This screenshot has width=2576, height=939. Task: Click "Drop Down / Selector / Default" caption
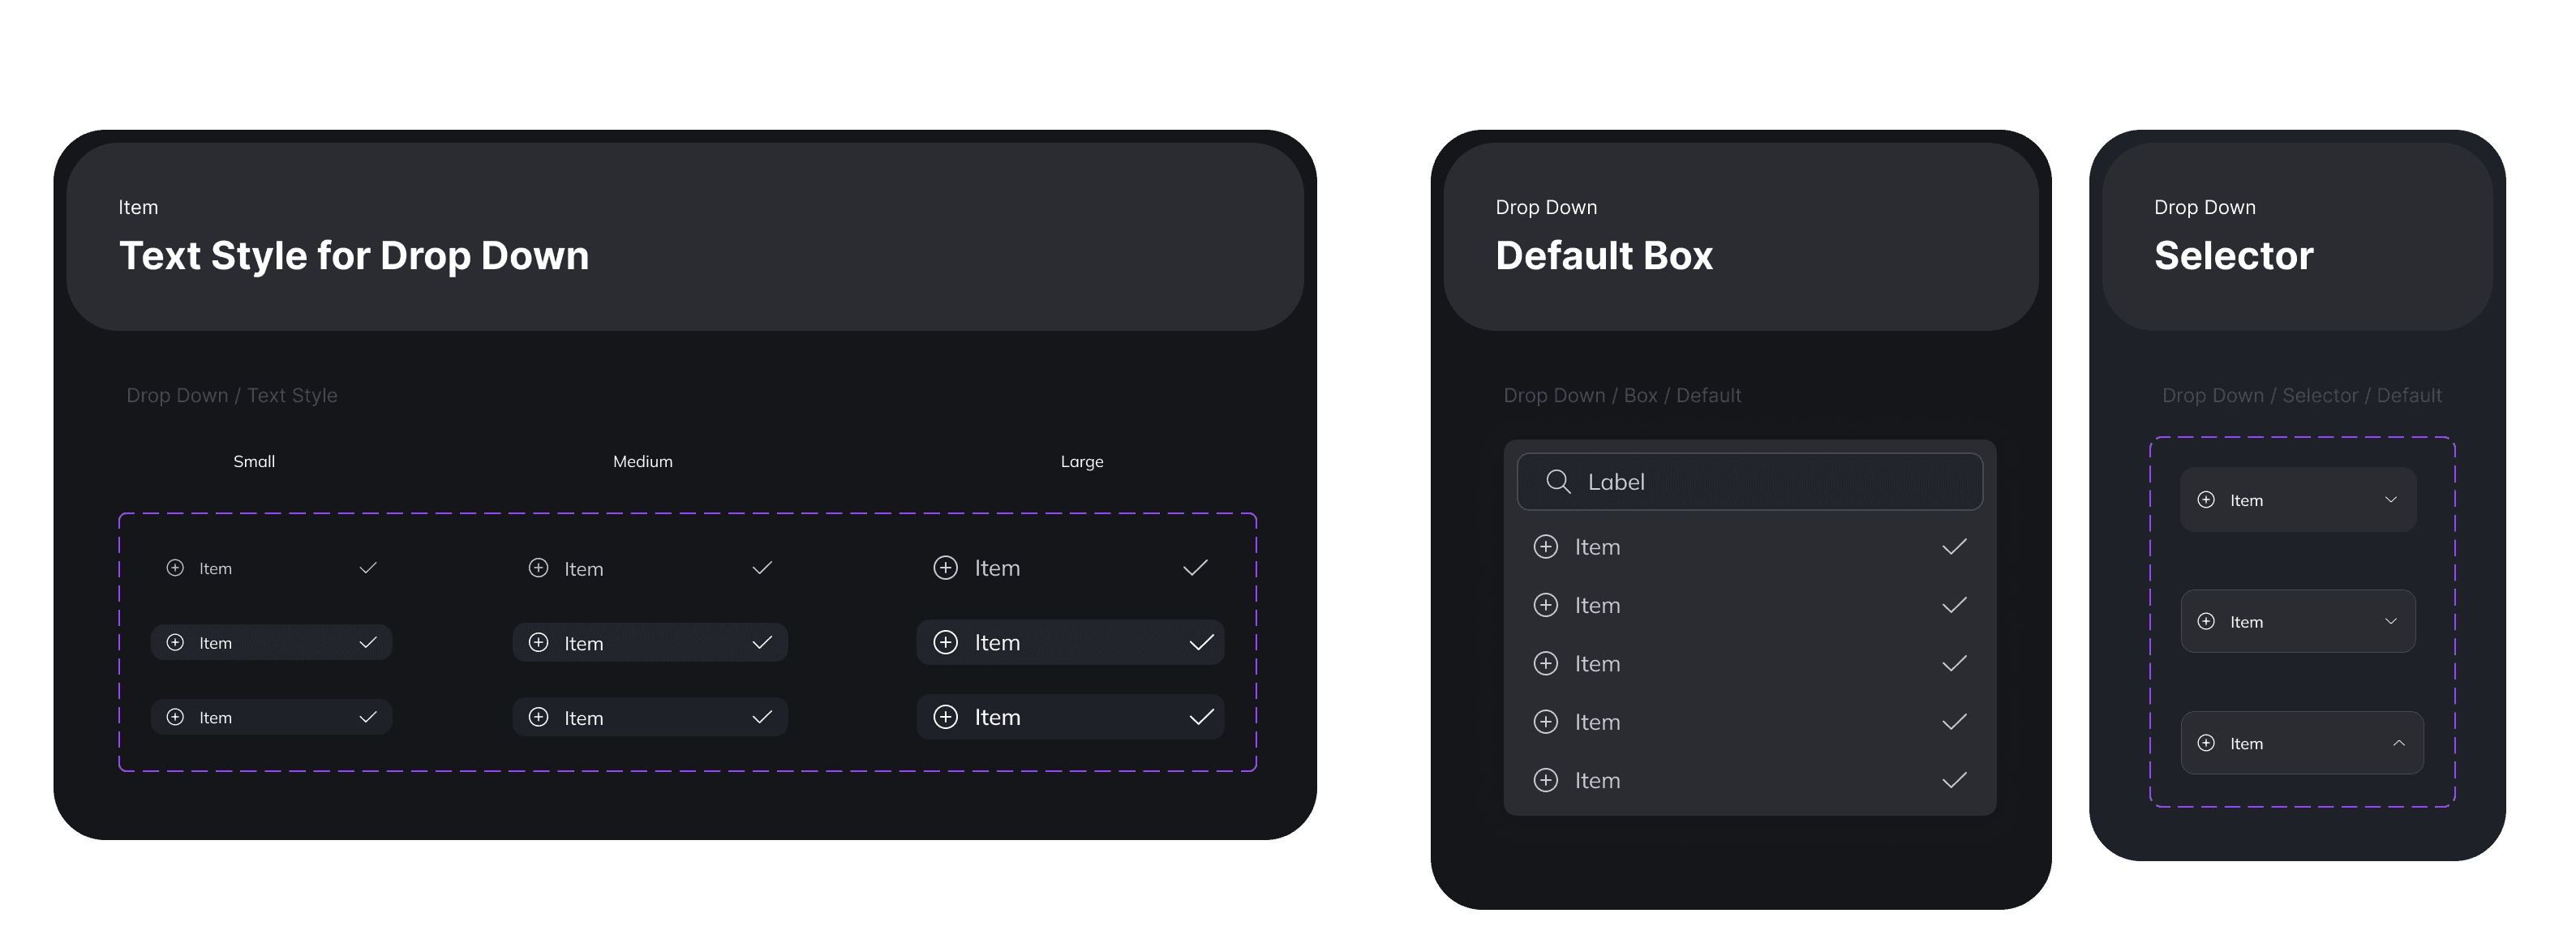[2302, 395]
